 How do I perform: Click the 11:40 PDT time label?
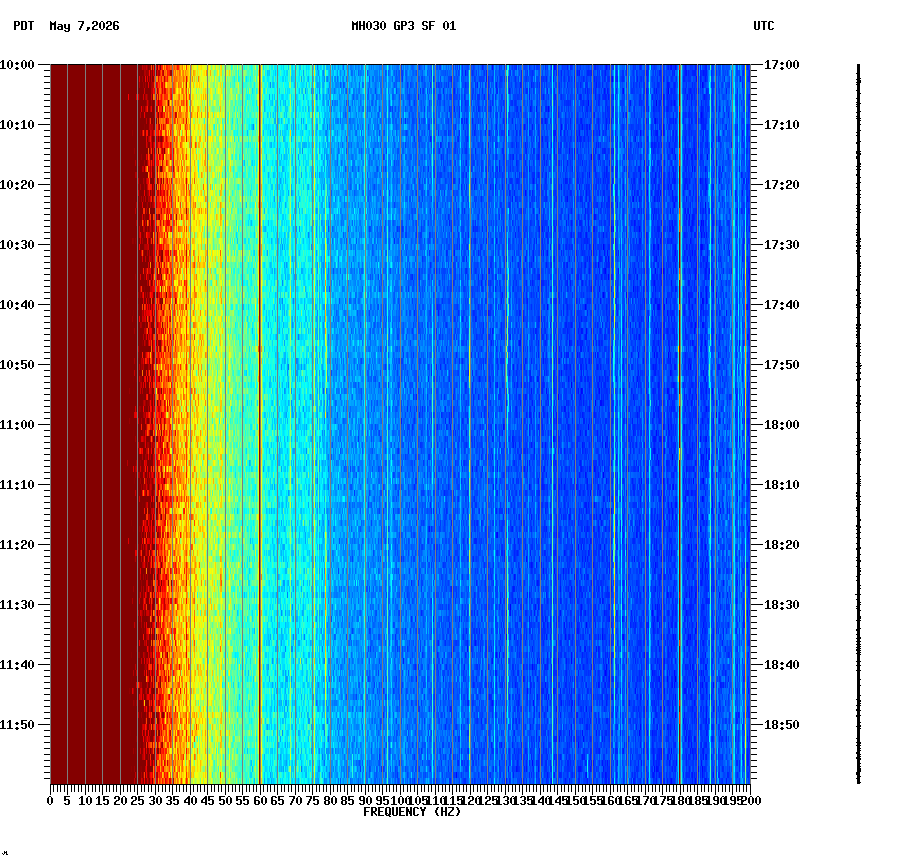point(17,665)
